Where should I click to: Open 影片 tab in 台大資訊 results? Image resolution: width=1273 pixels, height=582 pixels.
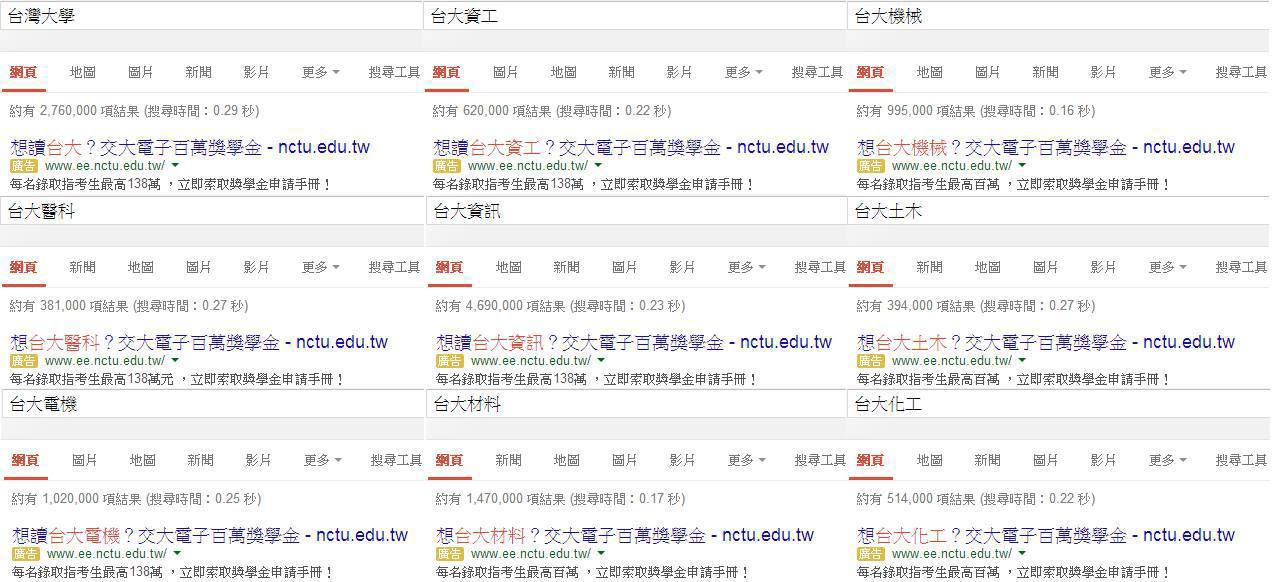pos(682,267)
